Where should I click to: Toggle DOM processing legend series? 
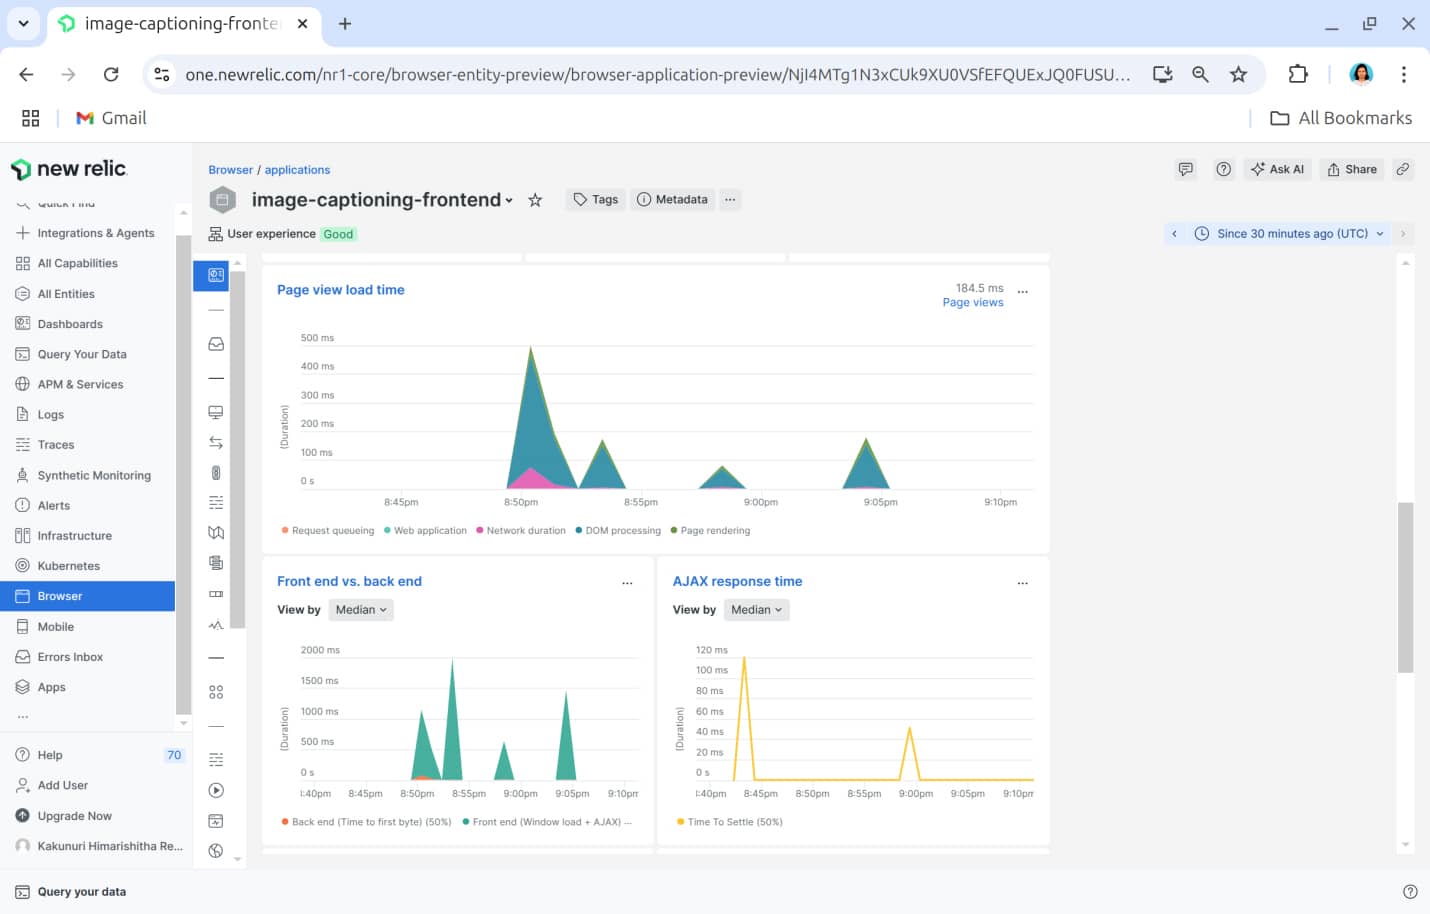[622, 531]
